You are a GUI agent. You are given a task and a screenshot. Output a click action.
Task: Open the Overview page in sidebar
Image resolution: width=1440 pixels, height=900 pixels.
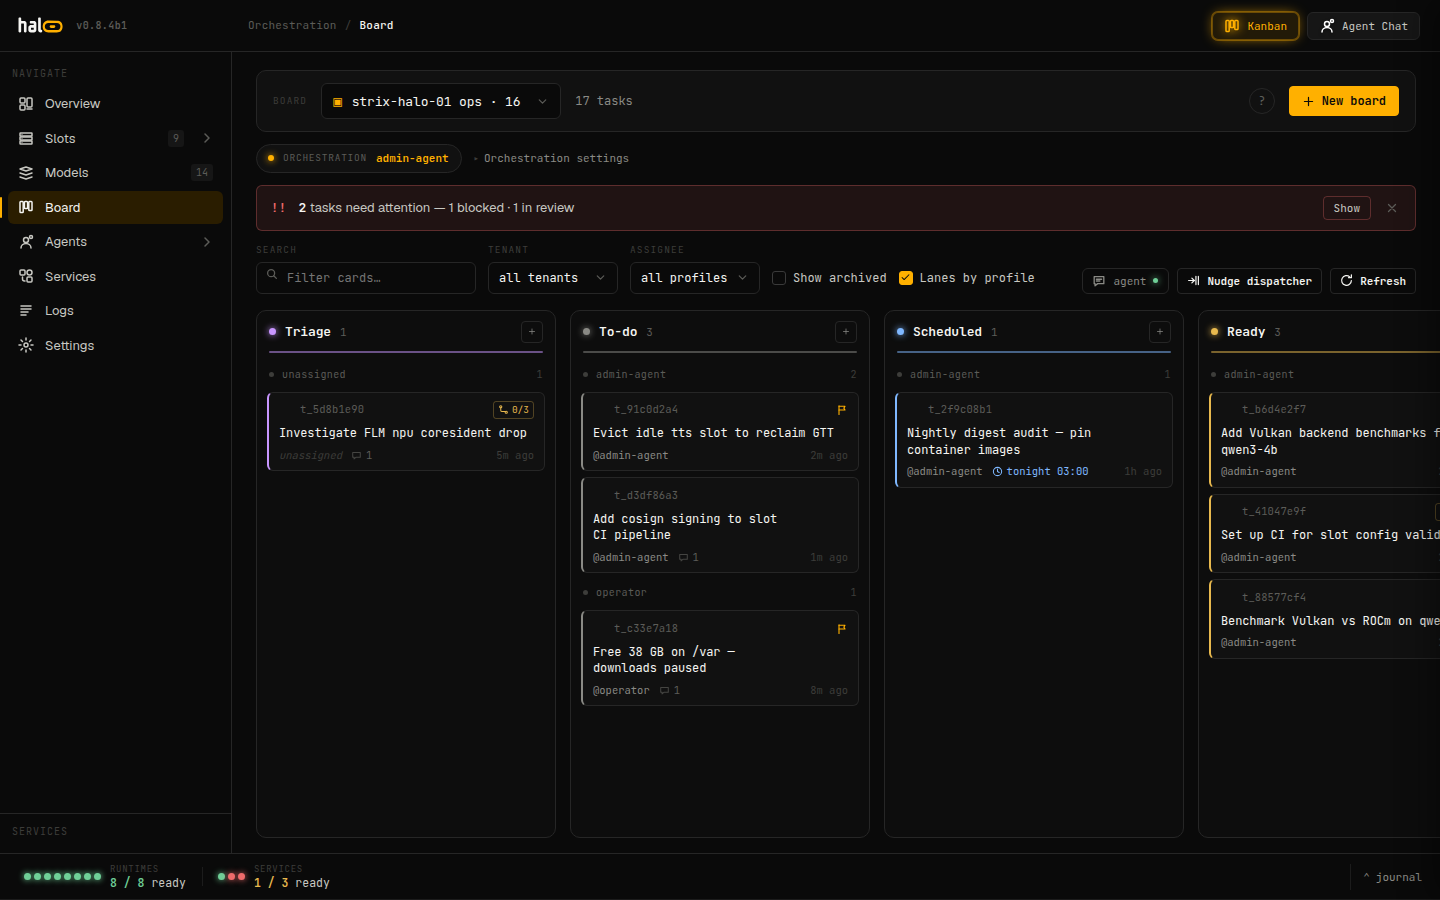point(115,104)
